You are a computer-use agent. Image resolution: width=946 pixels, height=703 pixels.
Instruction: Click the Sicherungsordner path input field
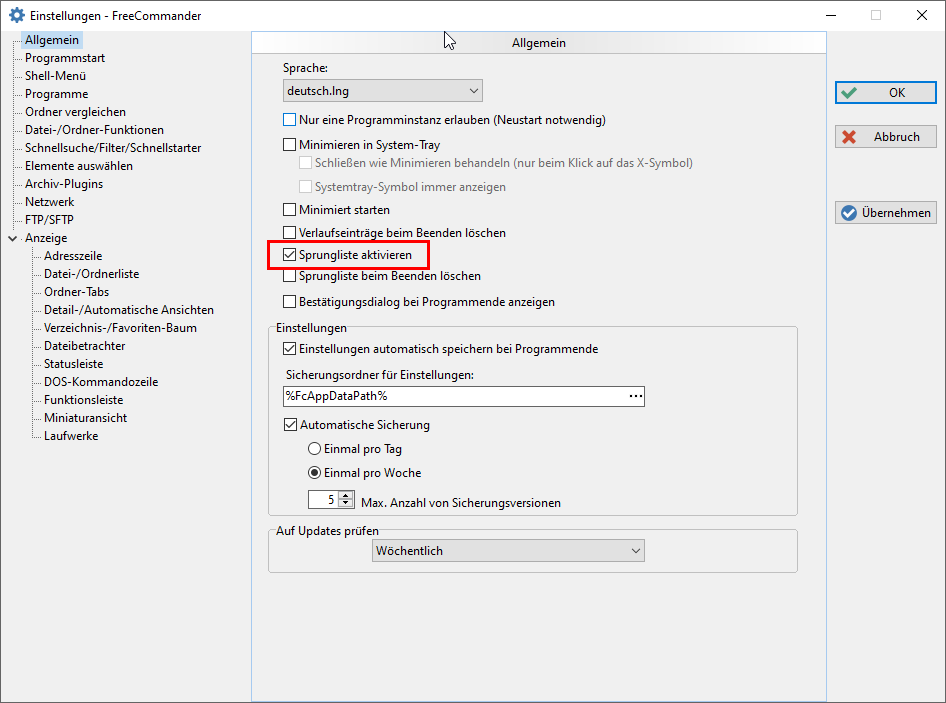(x=455, y=396)
